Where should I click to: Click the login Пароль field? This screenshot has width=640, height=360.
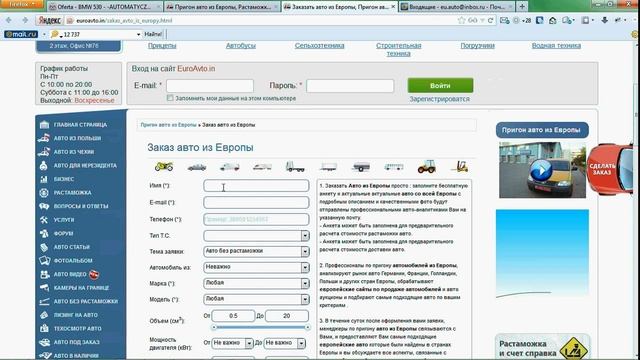(350, 86)
